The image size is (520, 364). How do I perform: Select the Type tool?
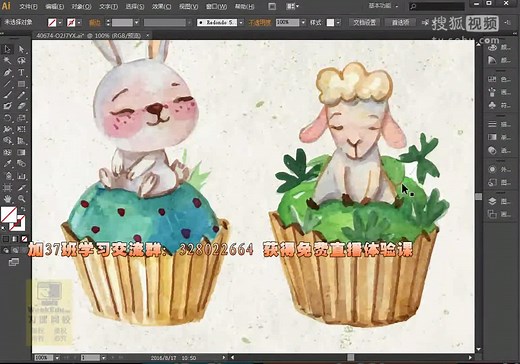pos(21,72)
